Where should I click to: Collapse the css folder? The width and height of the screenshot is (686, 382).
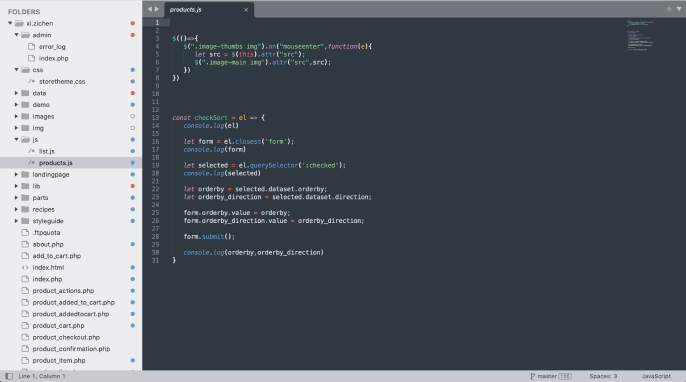click(x=17, y=70)
